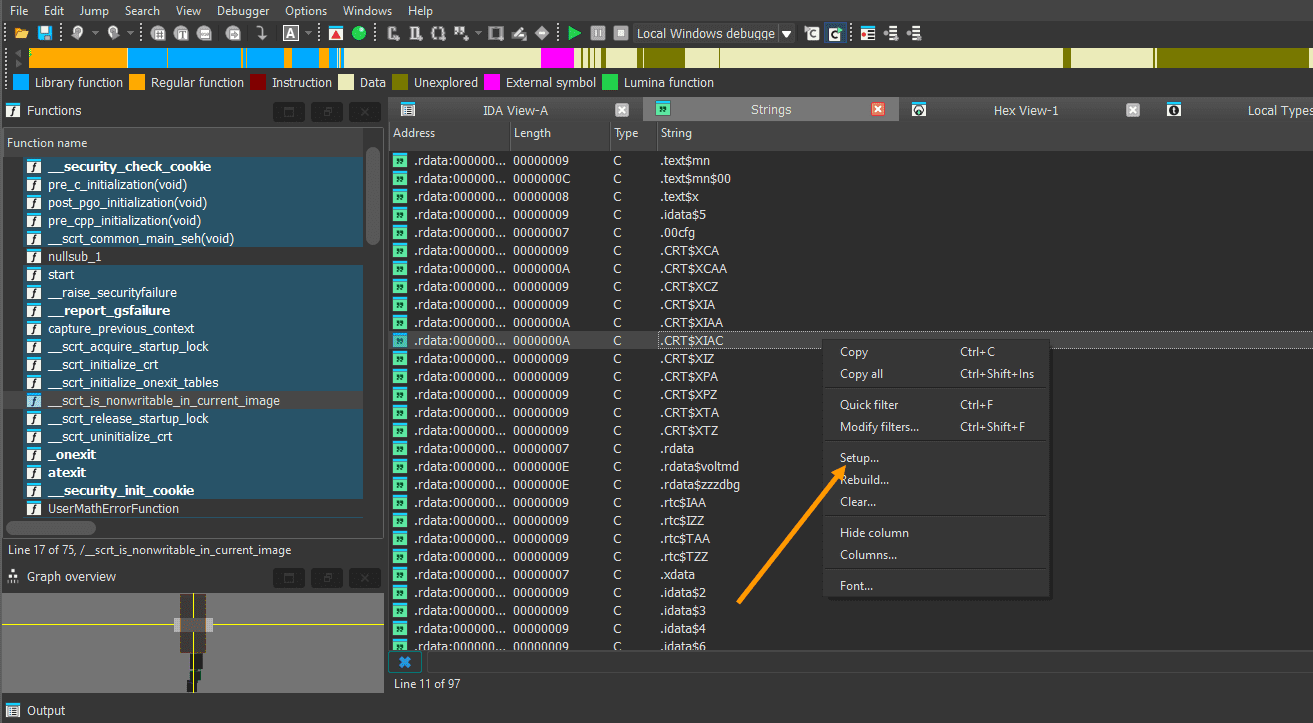
Task: Expand the jump back history dropdown arrow
Action: (x=95, y=33)
